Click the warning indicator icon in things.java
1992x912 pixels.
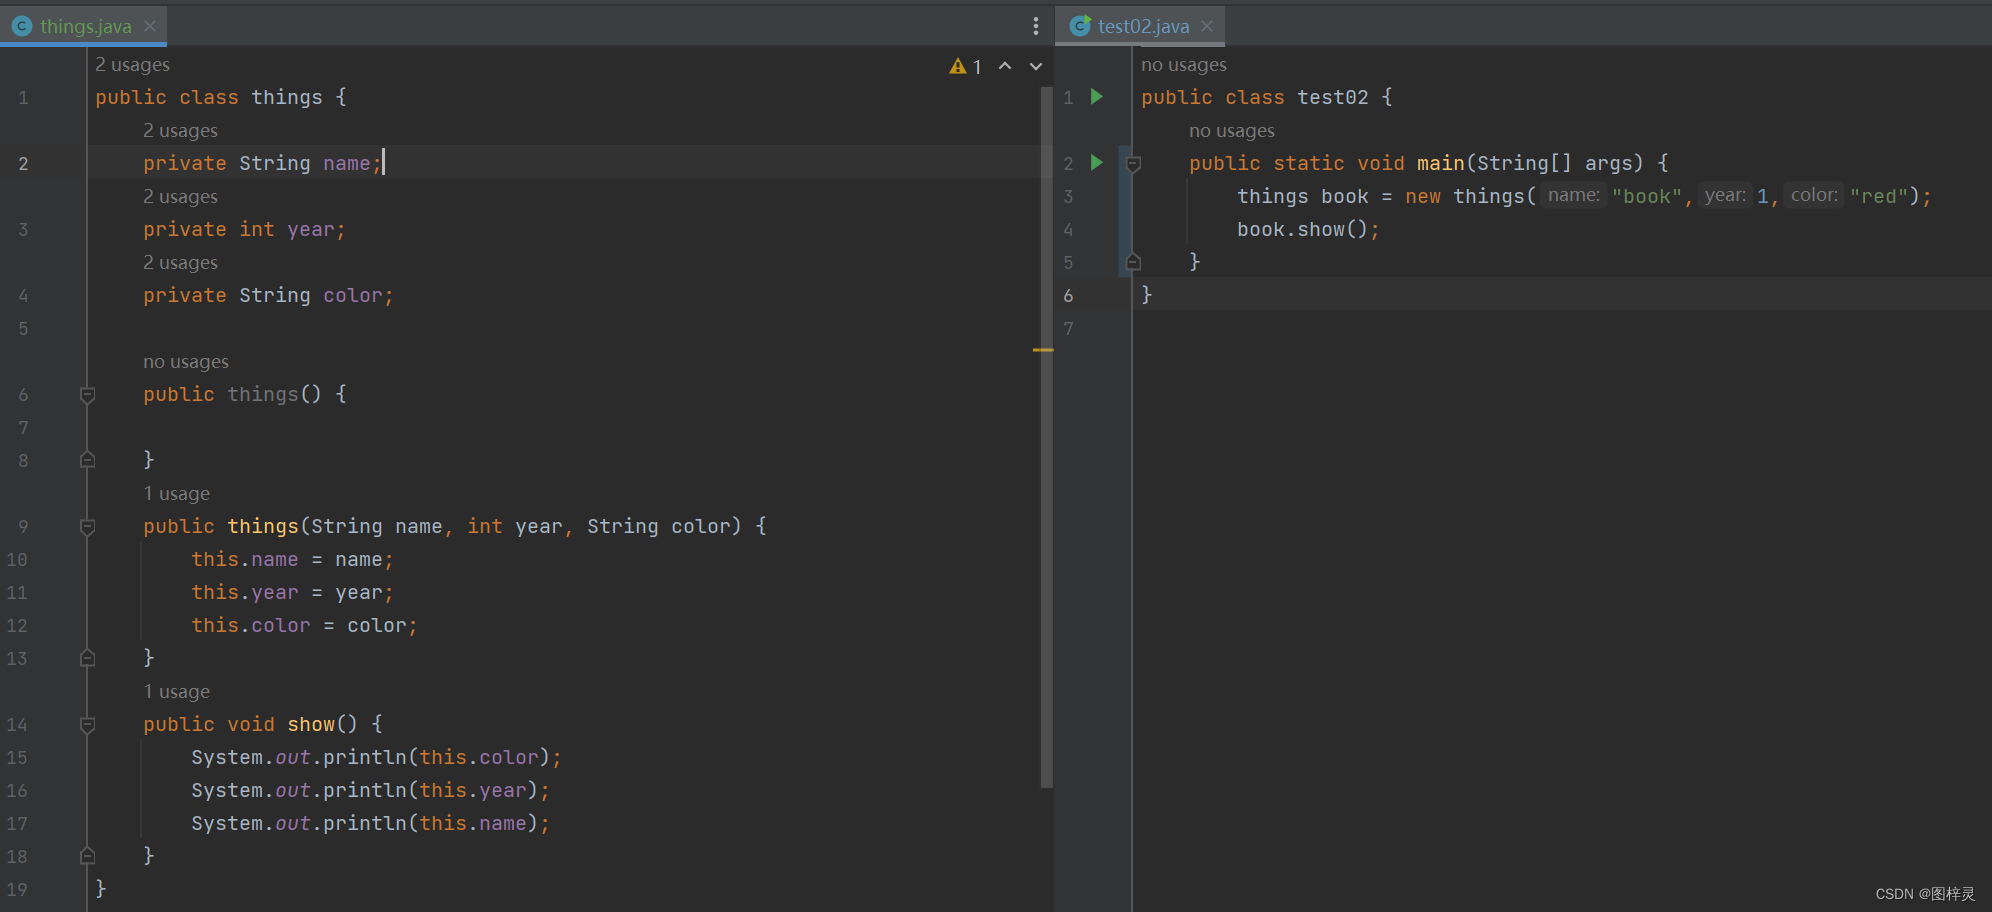tap(958, 66)
